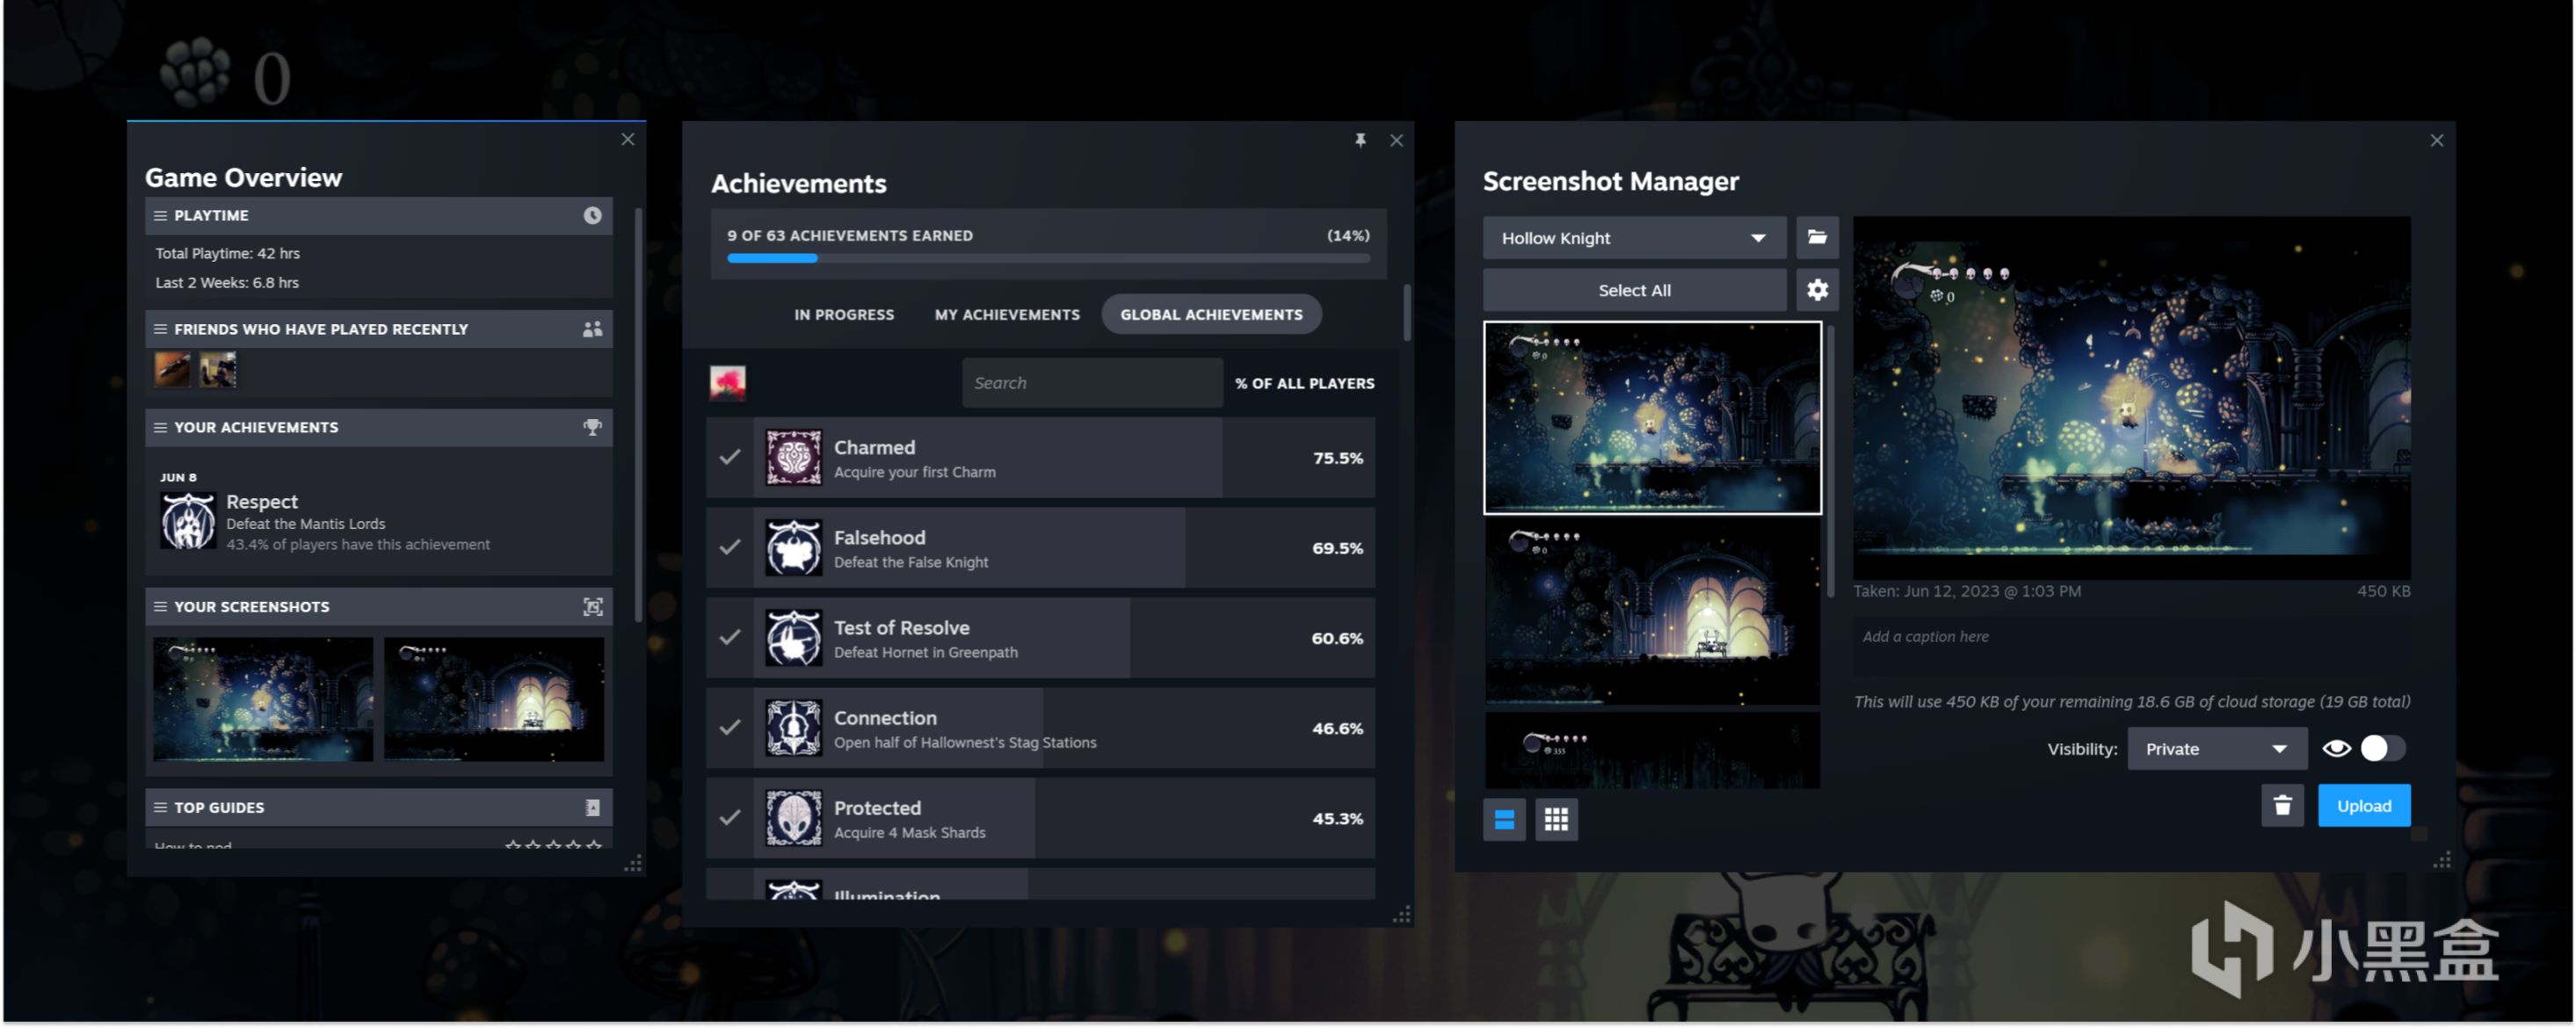Click guide document icon in Top Guides header

(592, 807)
